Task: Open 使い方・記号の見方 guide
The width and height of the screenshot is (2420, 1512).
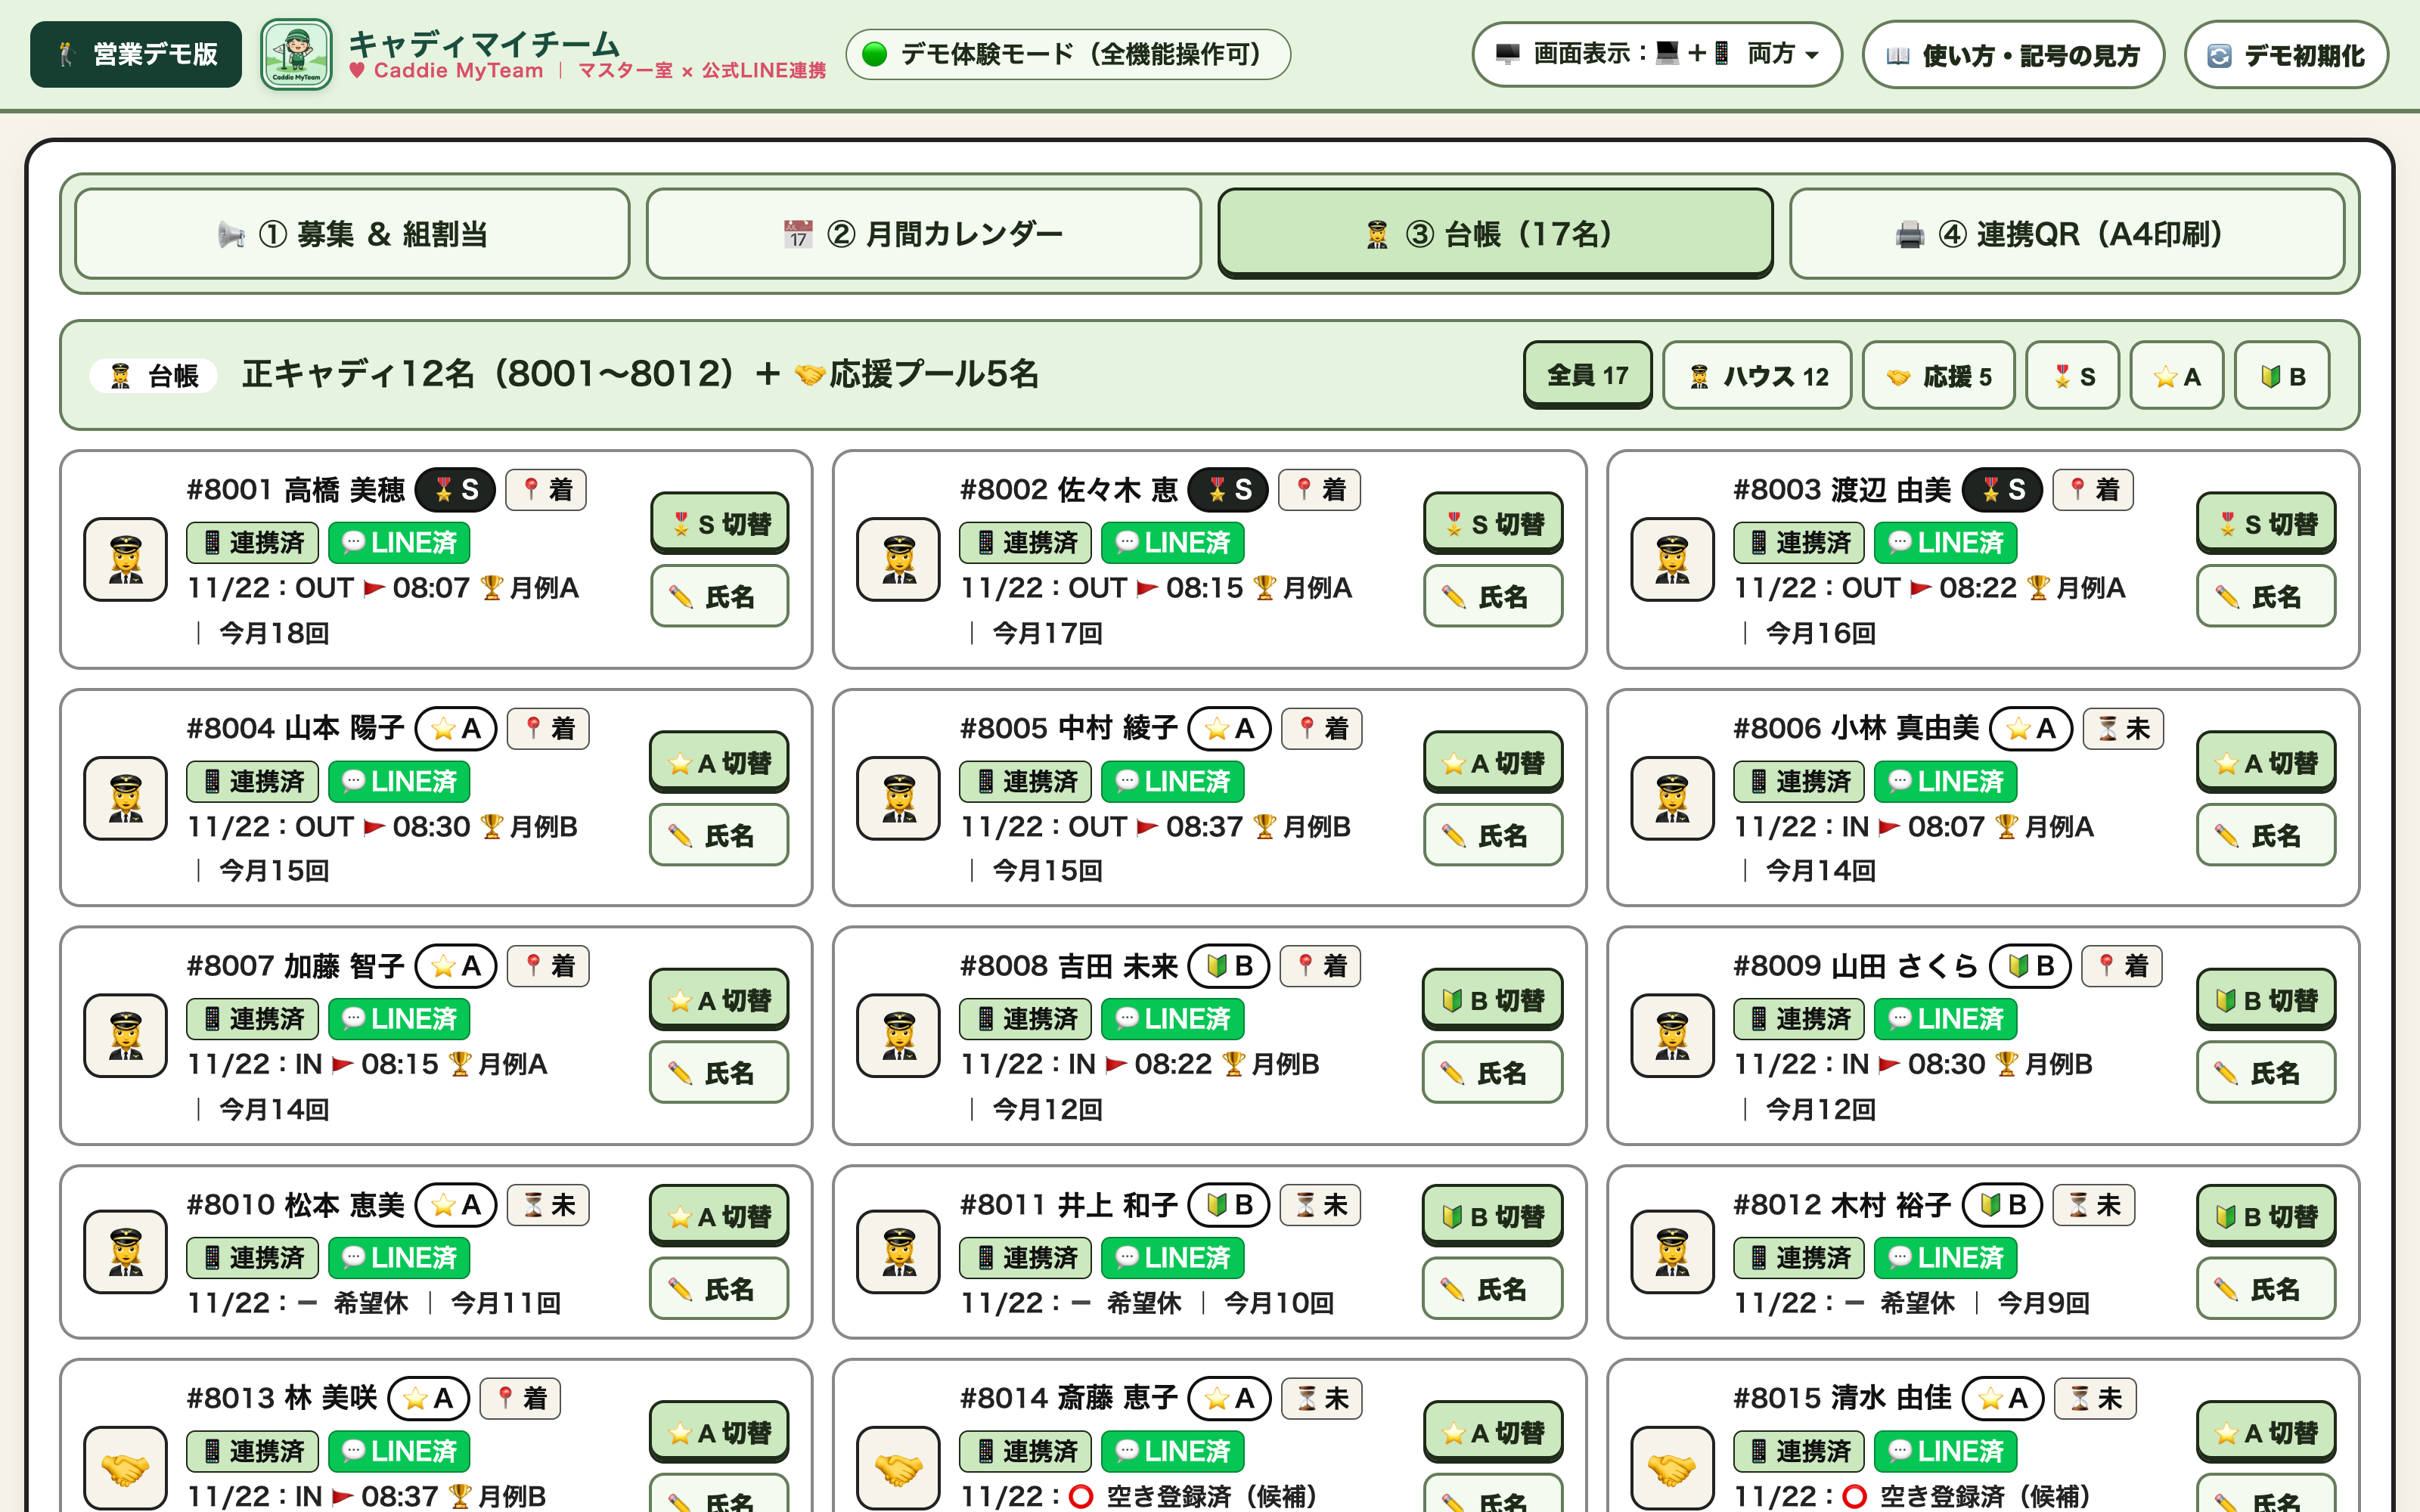Action: click(x=2013, y=54)
